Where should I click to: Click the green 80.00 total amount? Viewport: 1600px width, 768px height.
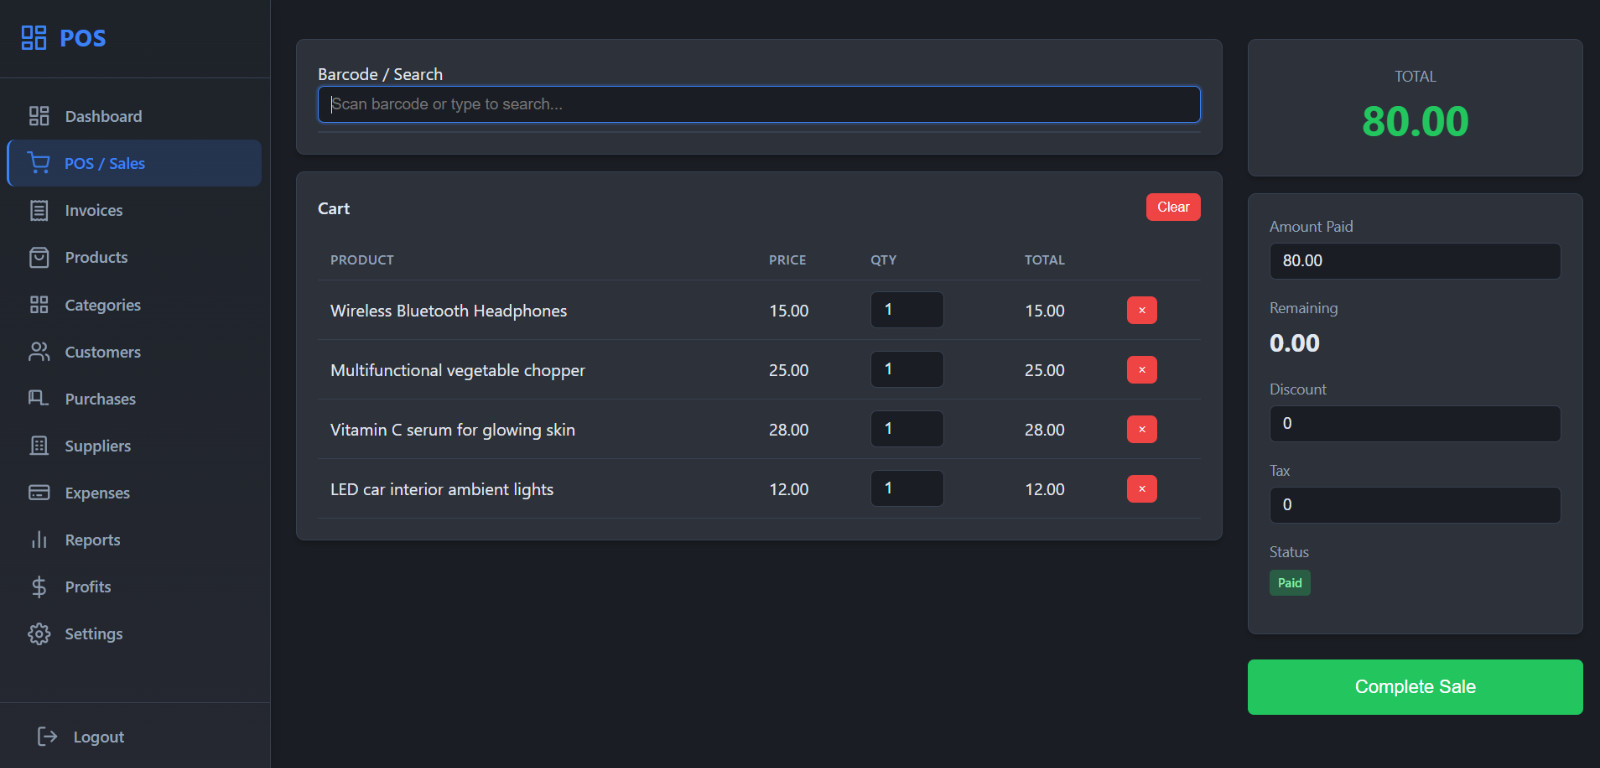tap(1415, 121)
